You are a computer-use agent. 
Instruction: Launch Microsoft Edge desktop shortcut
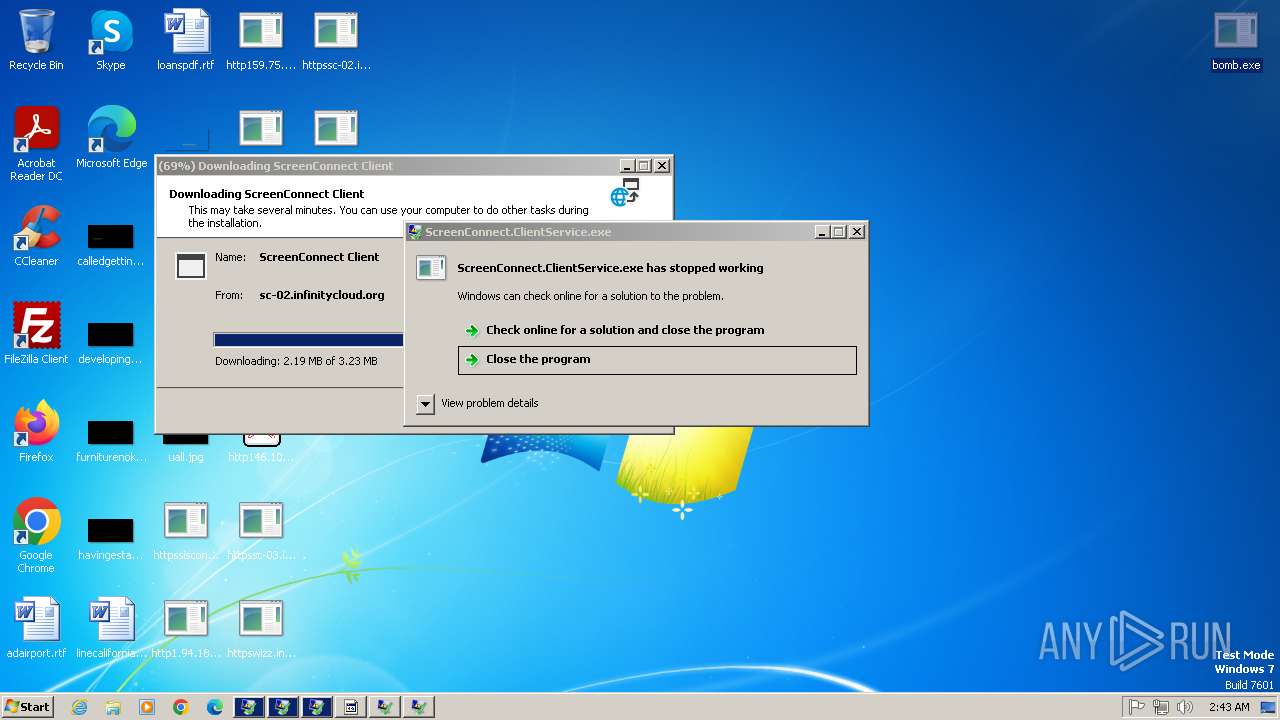tap(111, 138)
